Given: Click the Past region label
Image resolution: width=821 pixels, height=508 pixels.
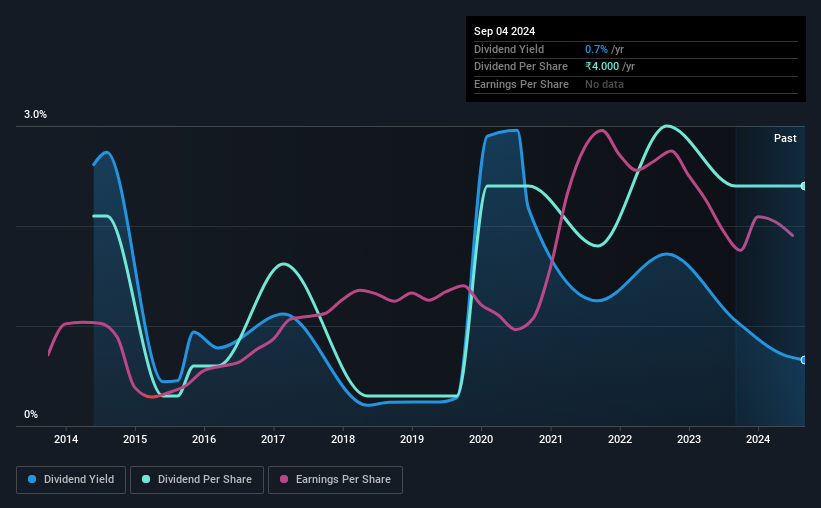Looking at the screenshot, I should click(785, 138).
